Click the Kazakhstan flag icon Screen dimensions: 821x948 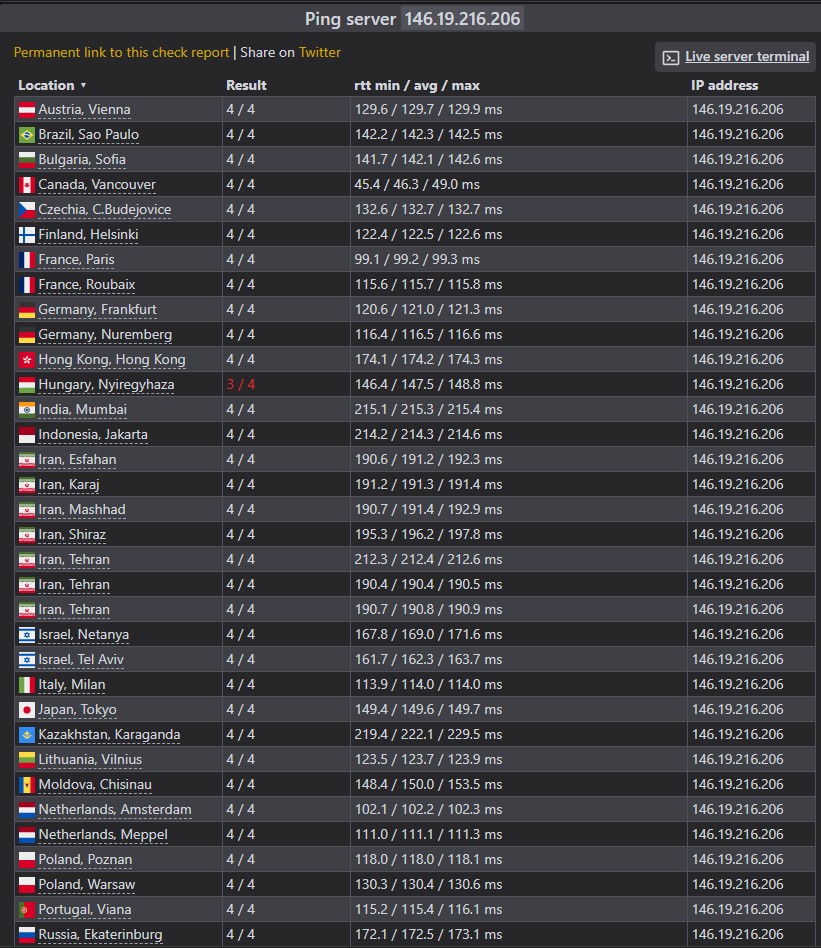pos(27,735)
